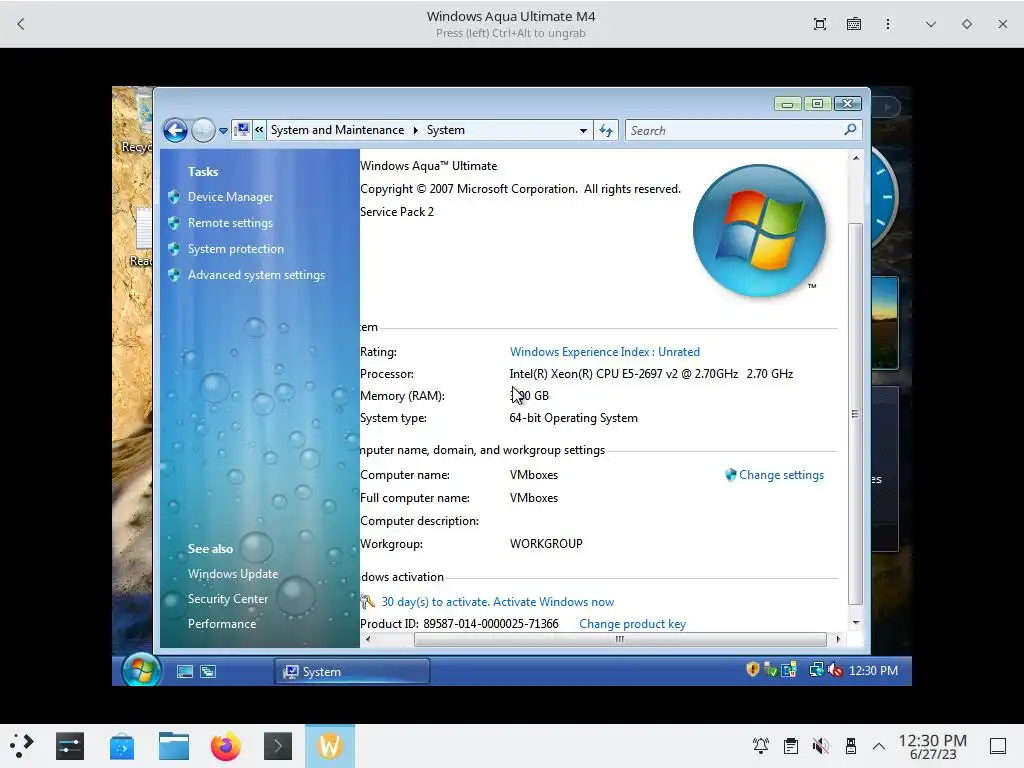
Task: Expand hidden host tray icons arrow
Action: 879,746
